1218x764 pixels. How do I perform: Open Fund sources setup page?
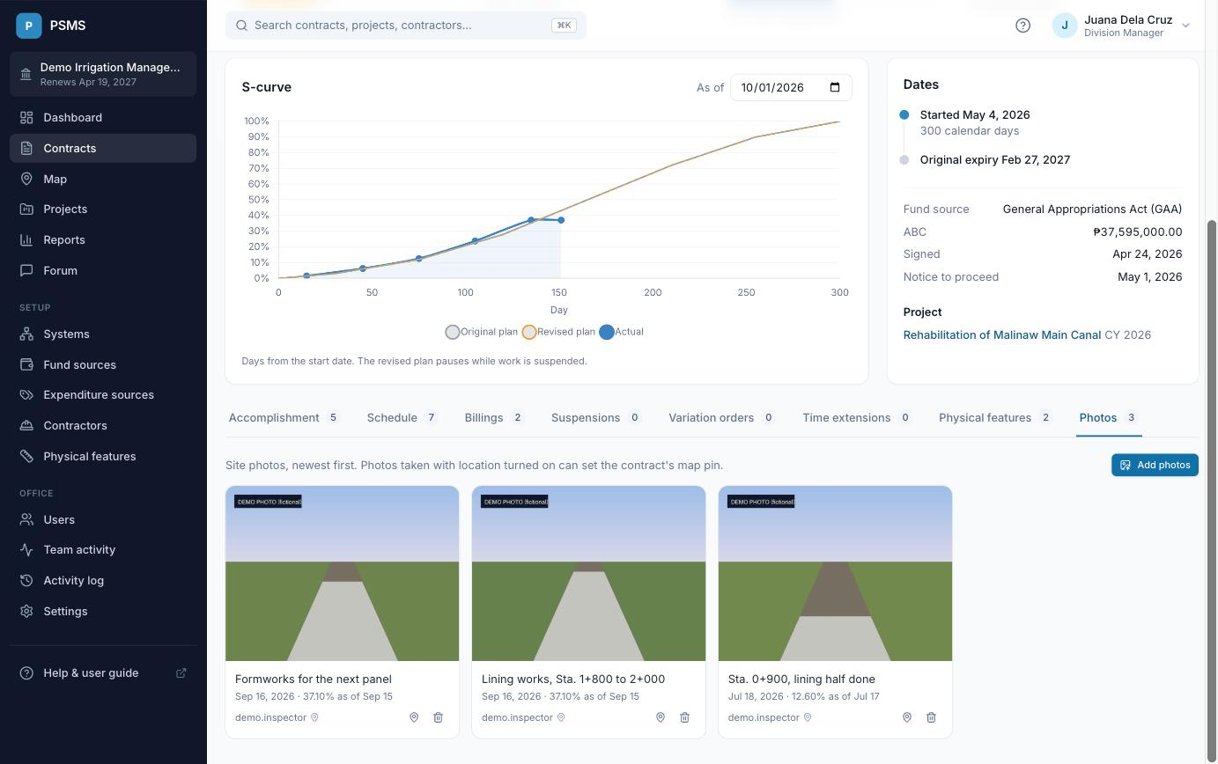103,365
